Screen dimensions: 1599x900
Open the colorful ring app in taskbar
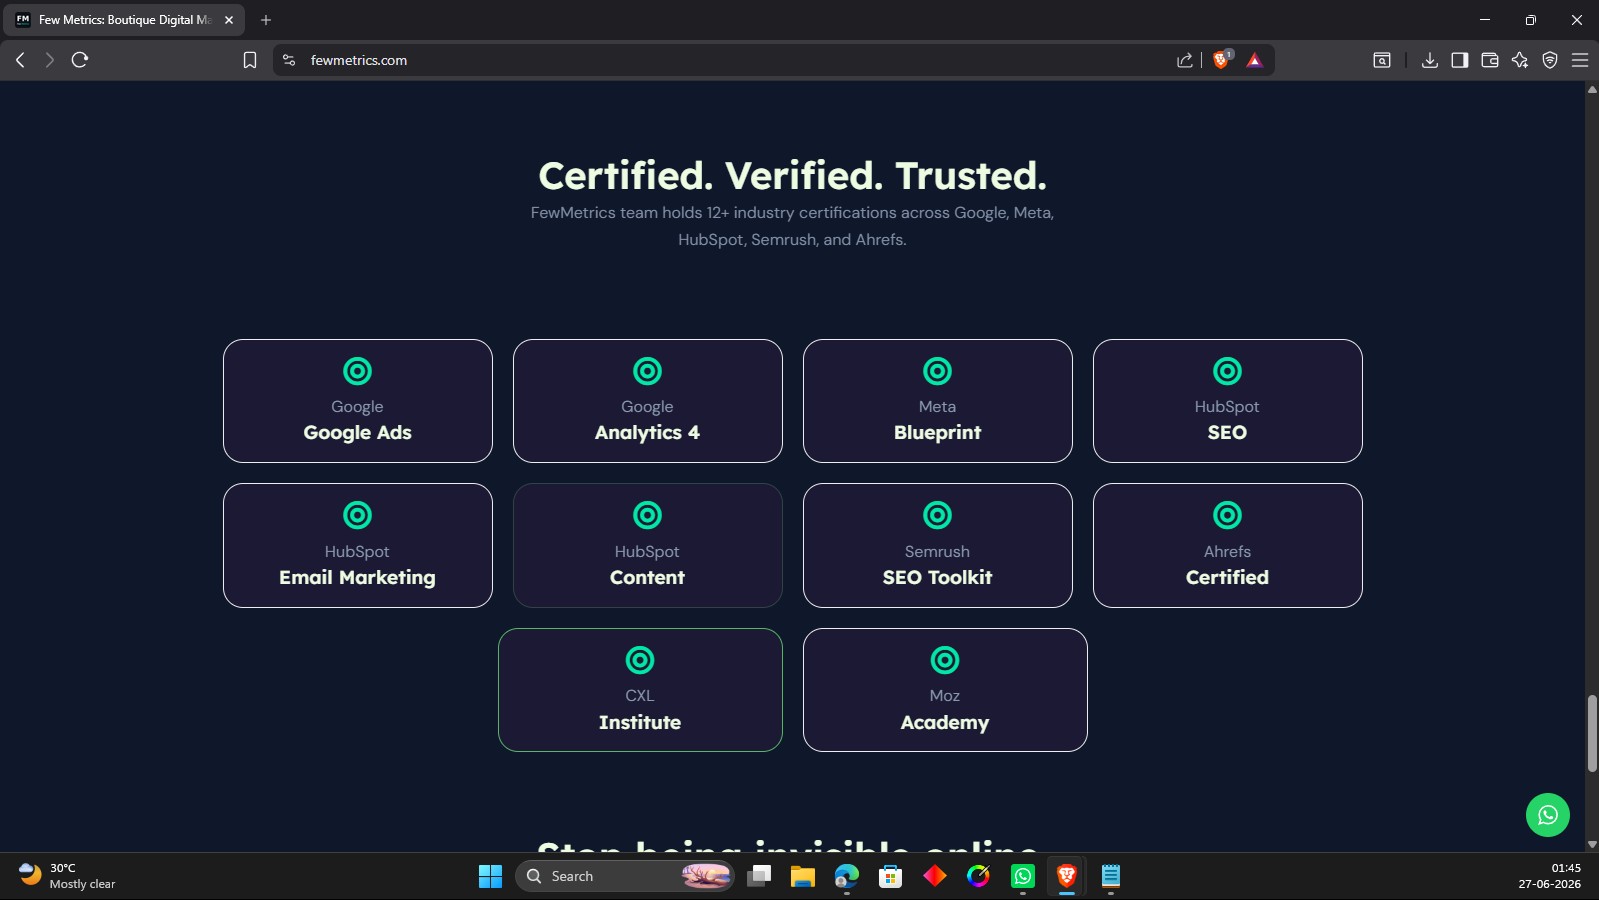[978, 876]
